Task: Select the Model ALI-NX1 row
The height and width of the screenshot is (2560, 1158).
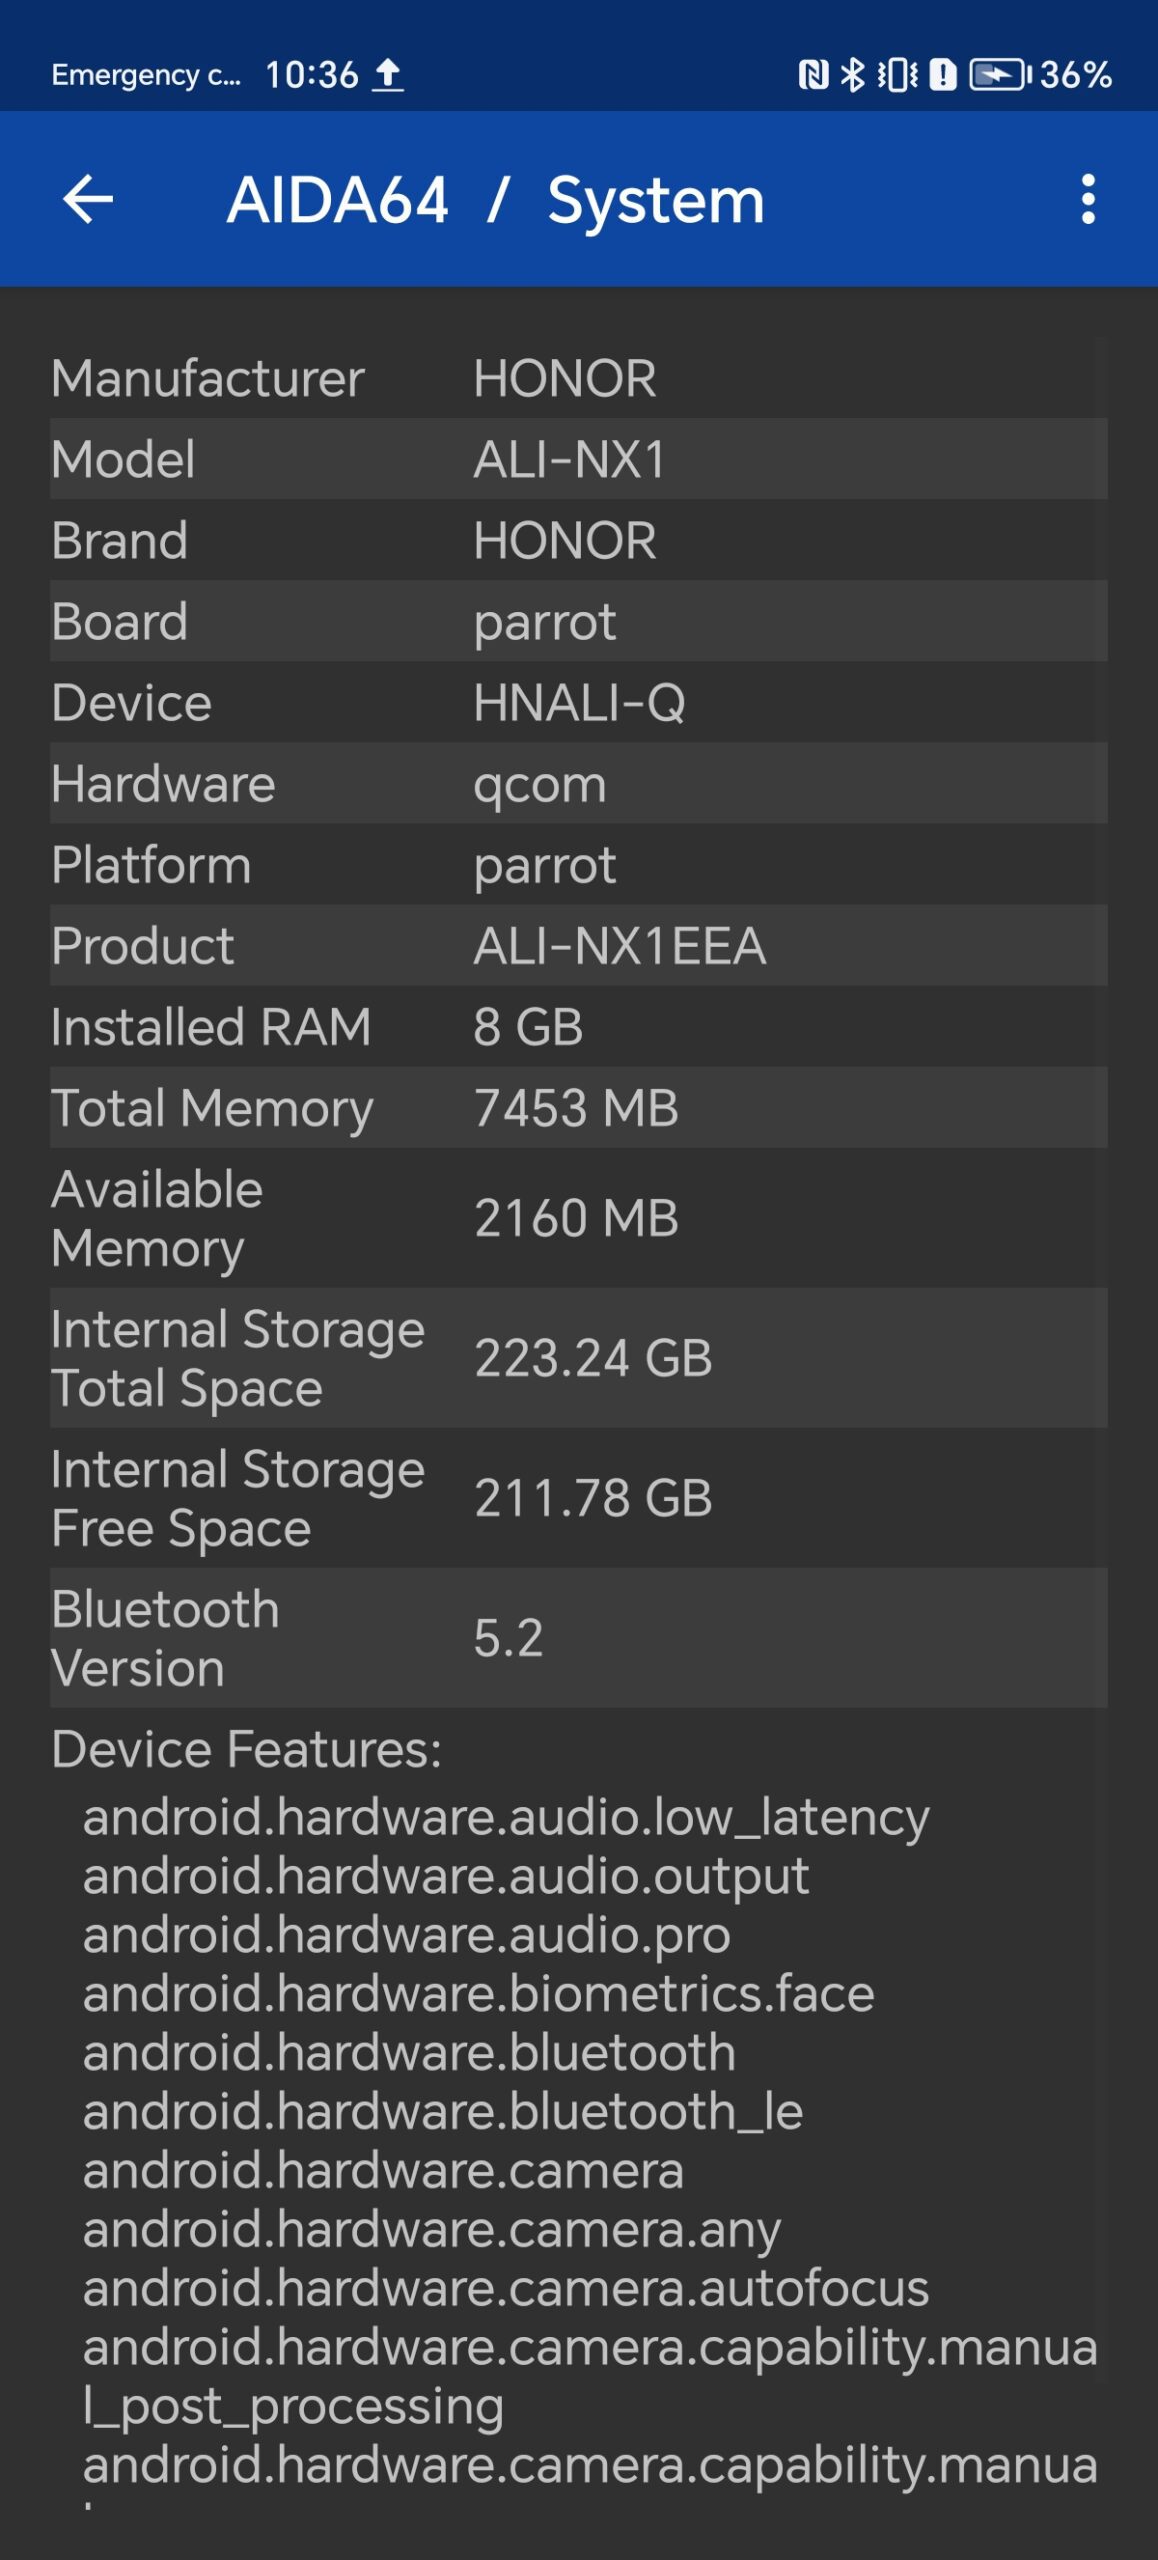Action: [x=578, y=459]
